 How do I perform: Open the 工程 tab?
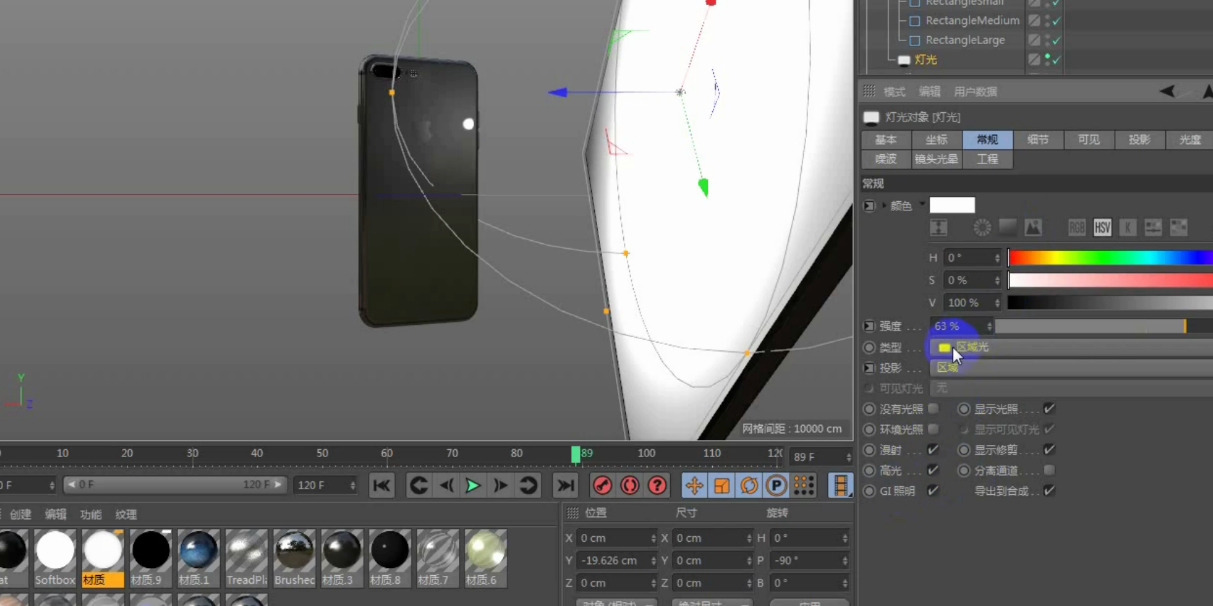tap(988, 159)
